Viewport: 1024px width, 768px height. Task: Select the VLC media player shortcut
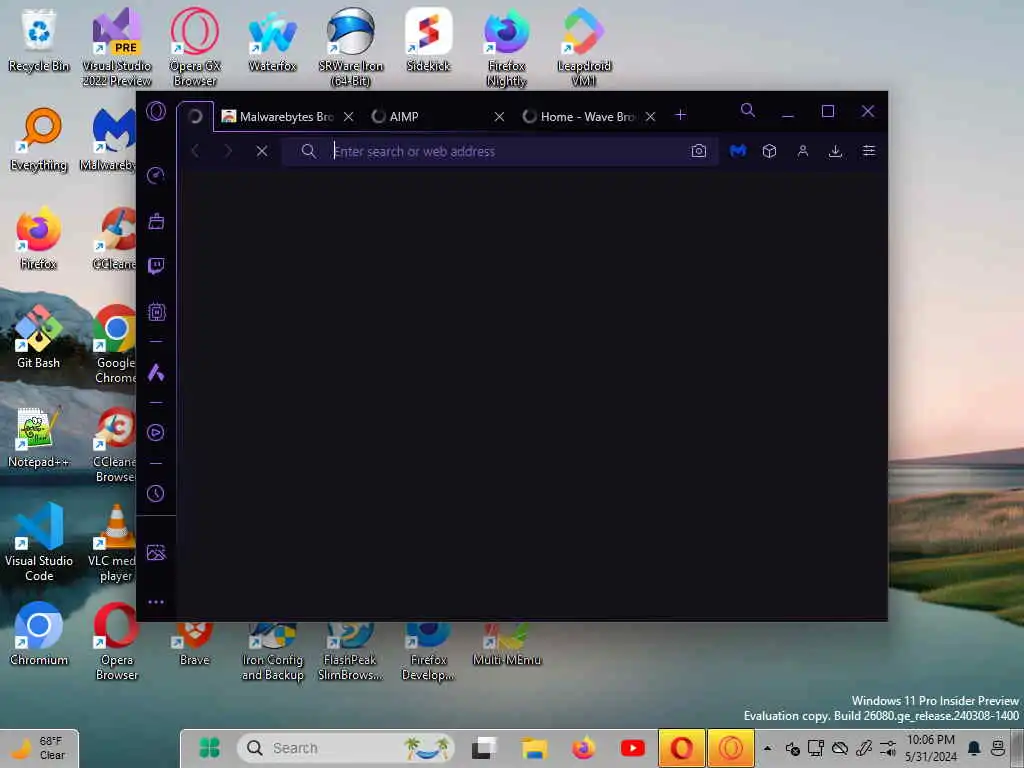tap(112, 542)
